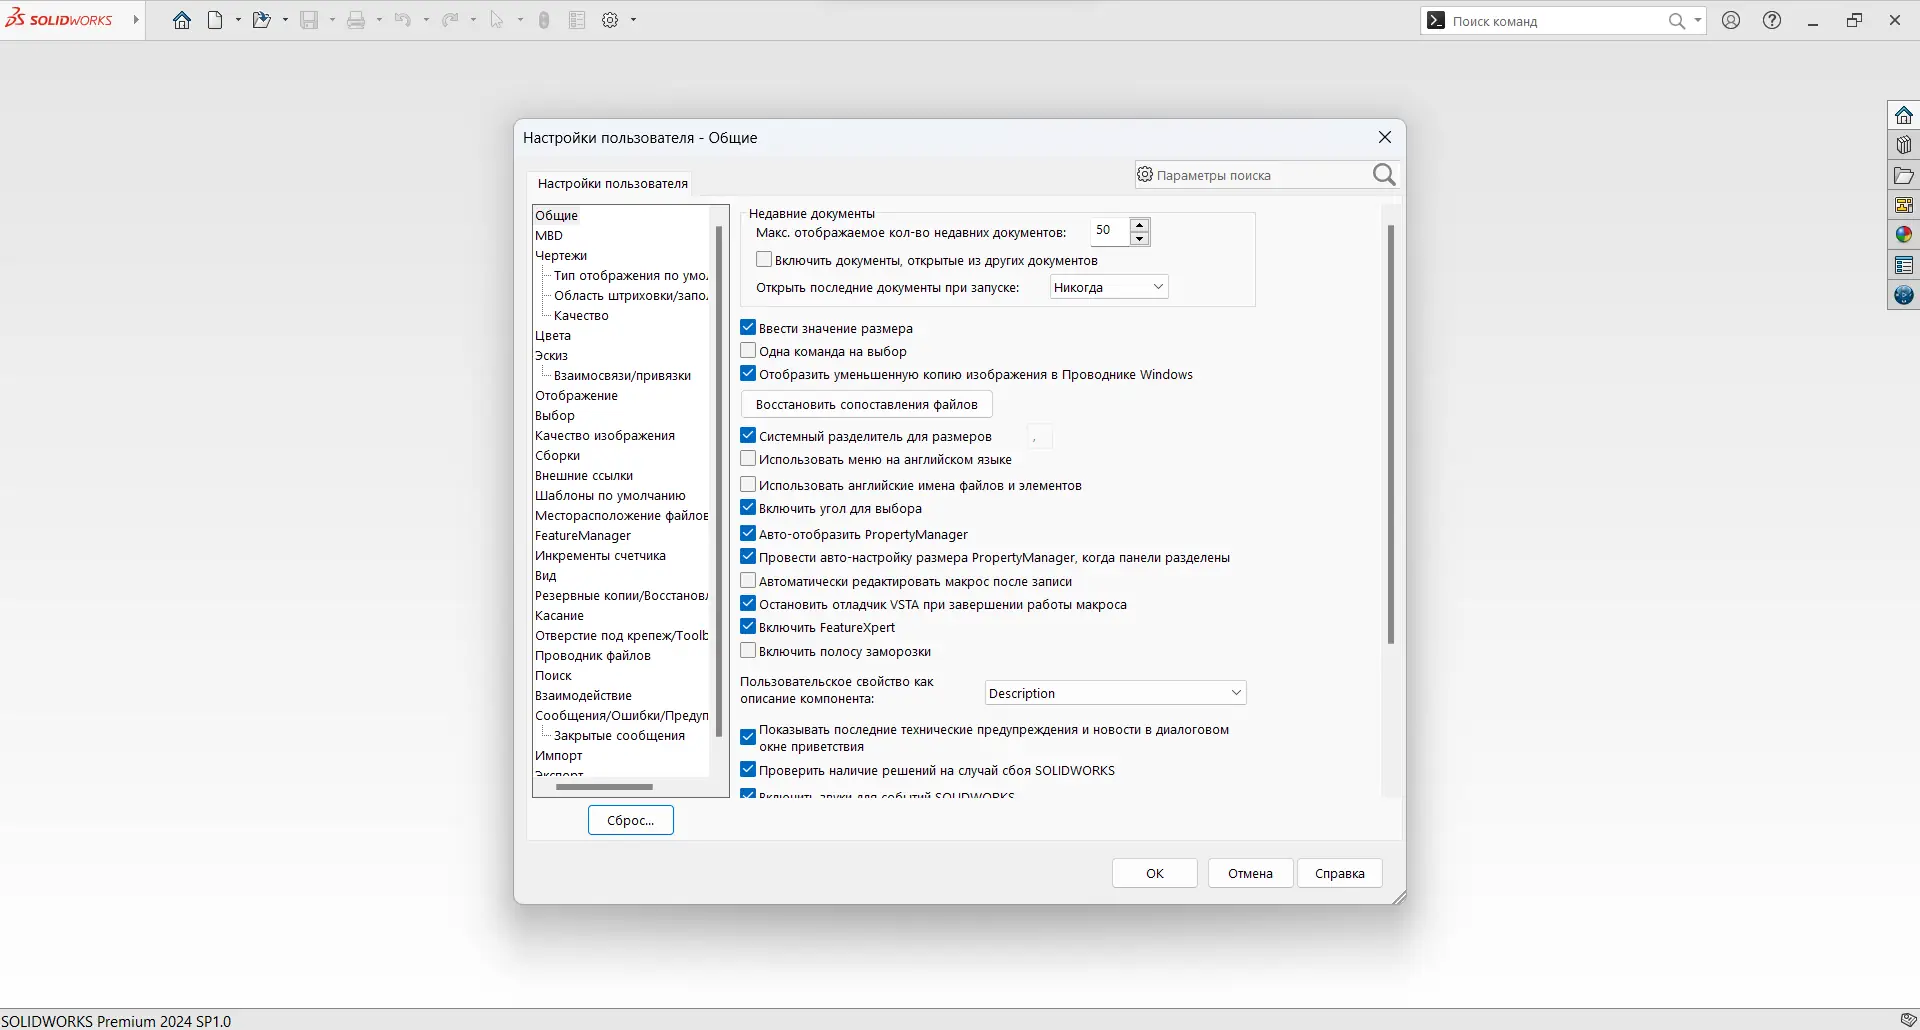
Task: Open the Options gear icon in toolbar
Action: [x=610, y=20]
